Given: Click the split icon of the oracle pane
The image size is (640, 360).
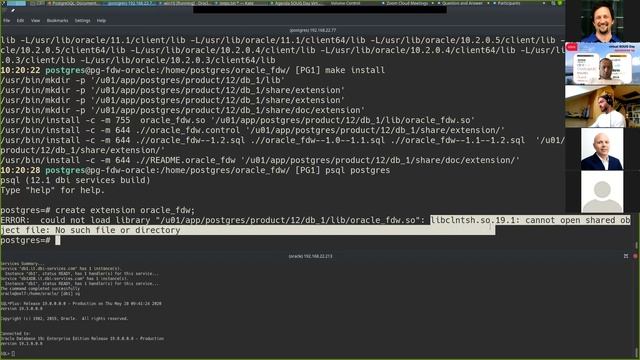Looking at the screenshot, I should coord(626,256).
